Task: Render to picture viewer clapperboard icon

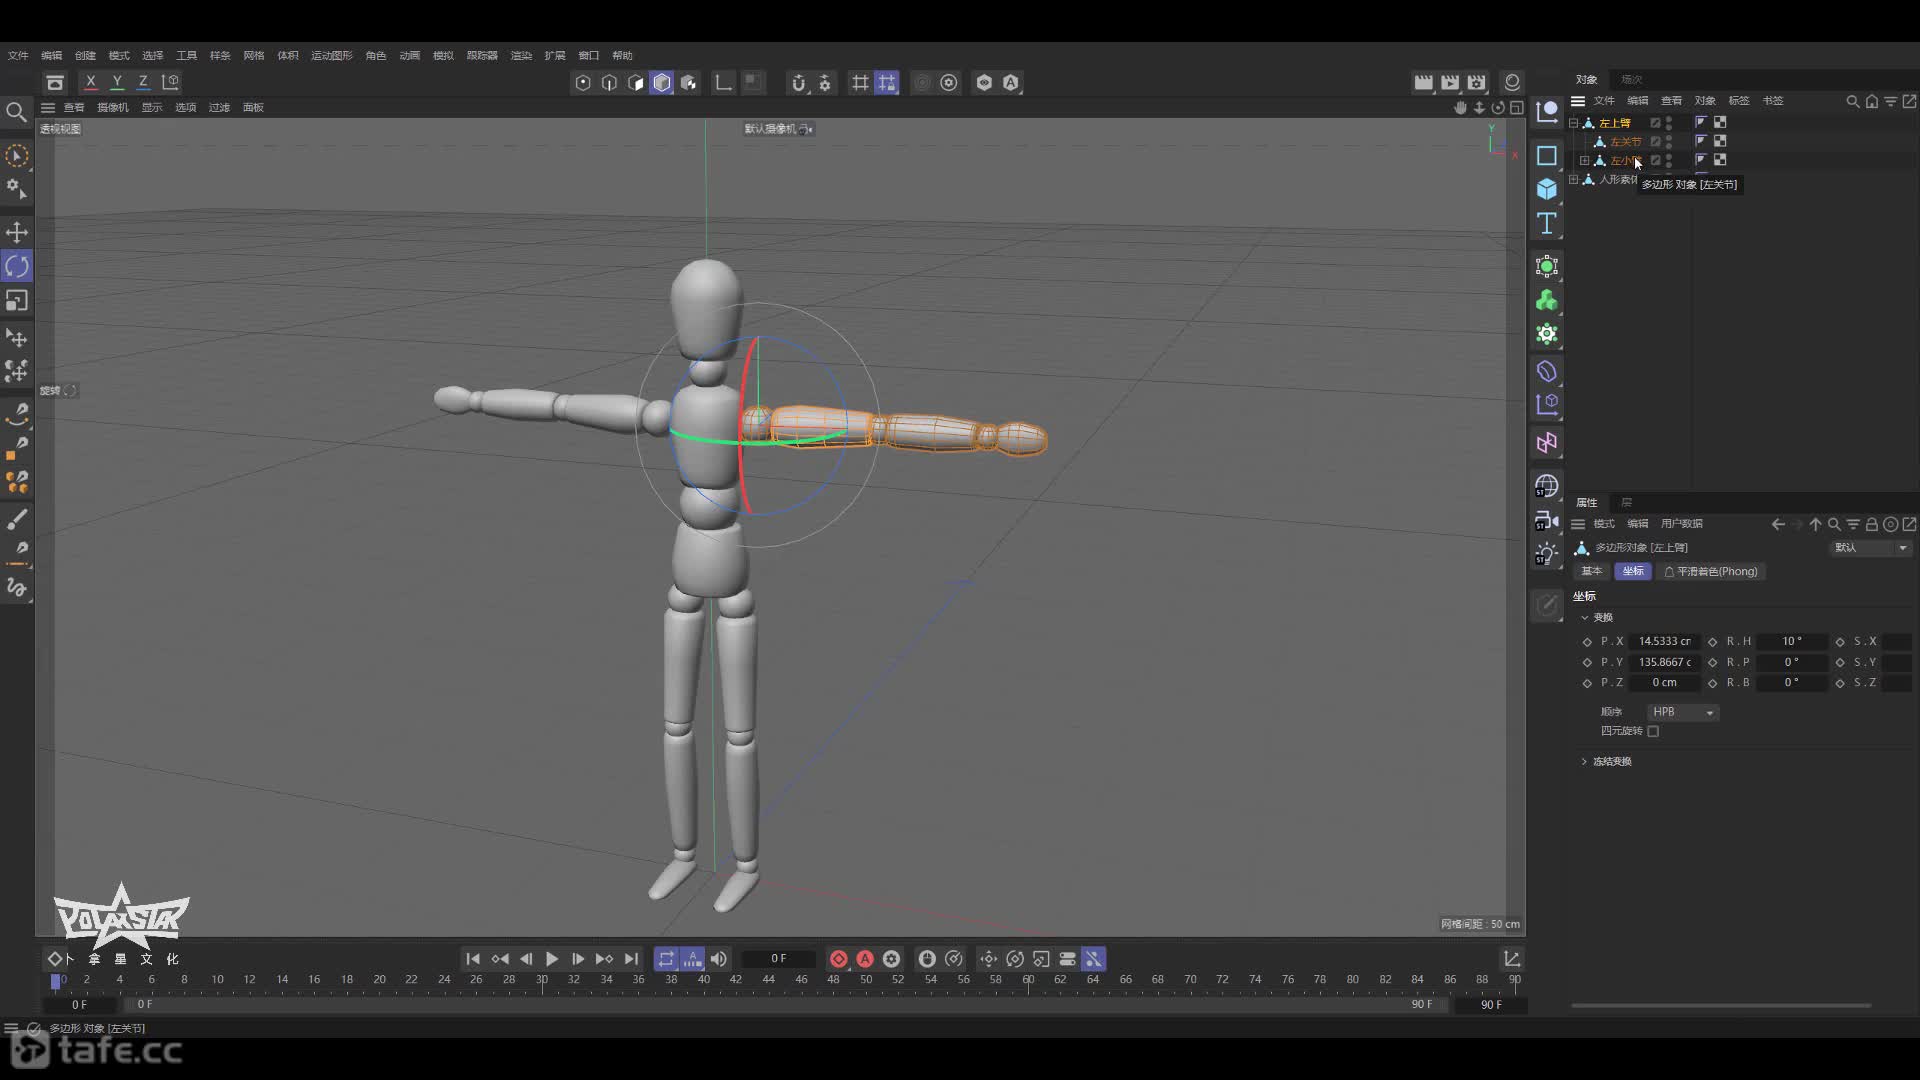Action: [1450, 82]
